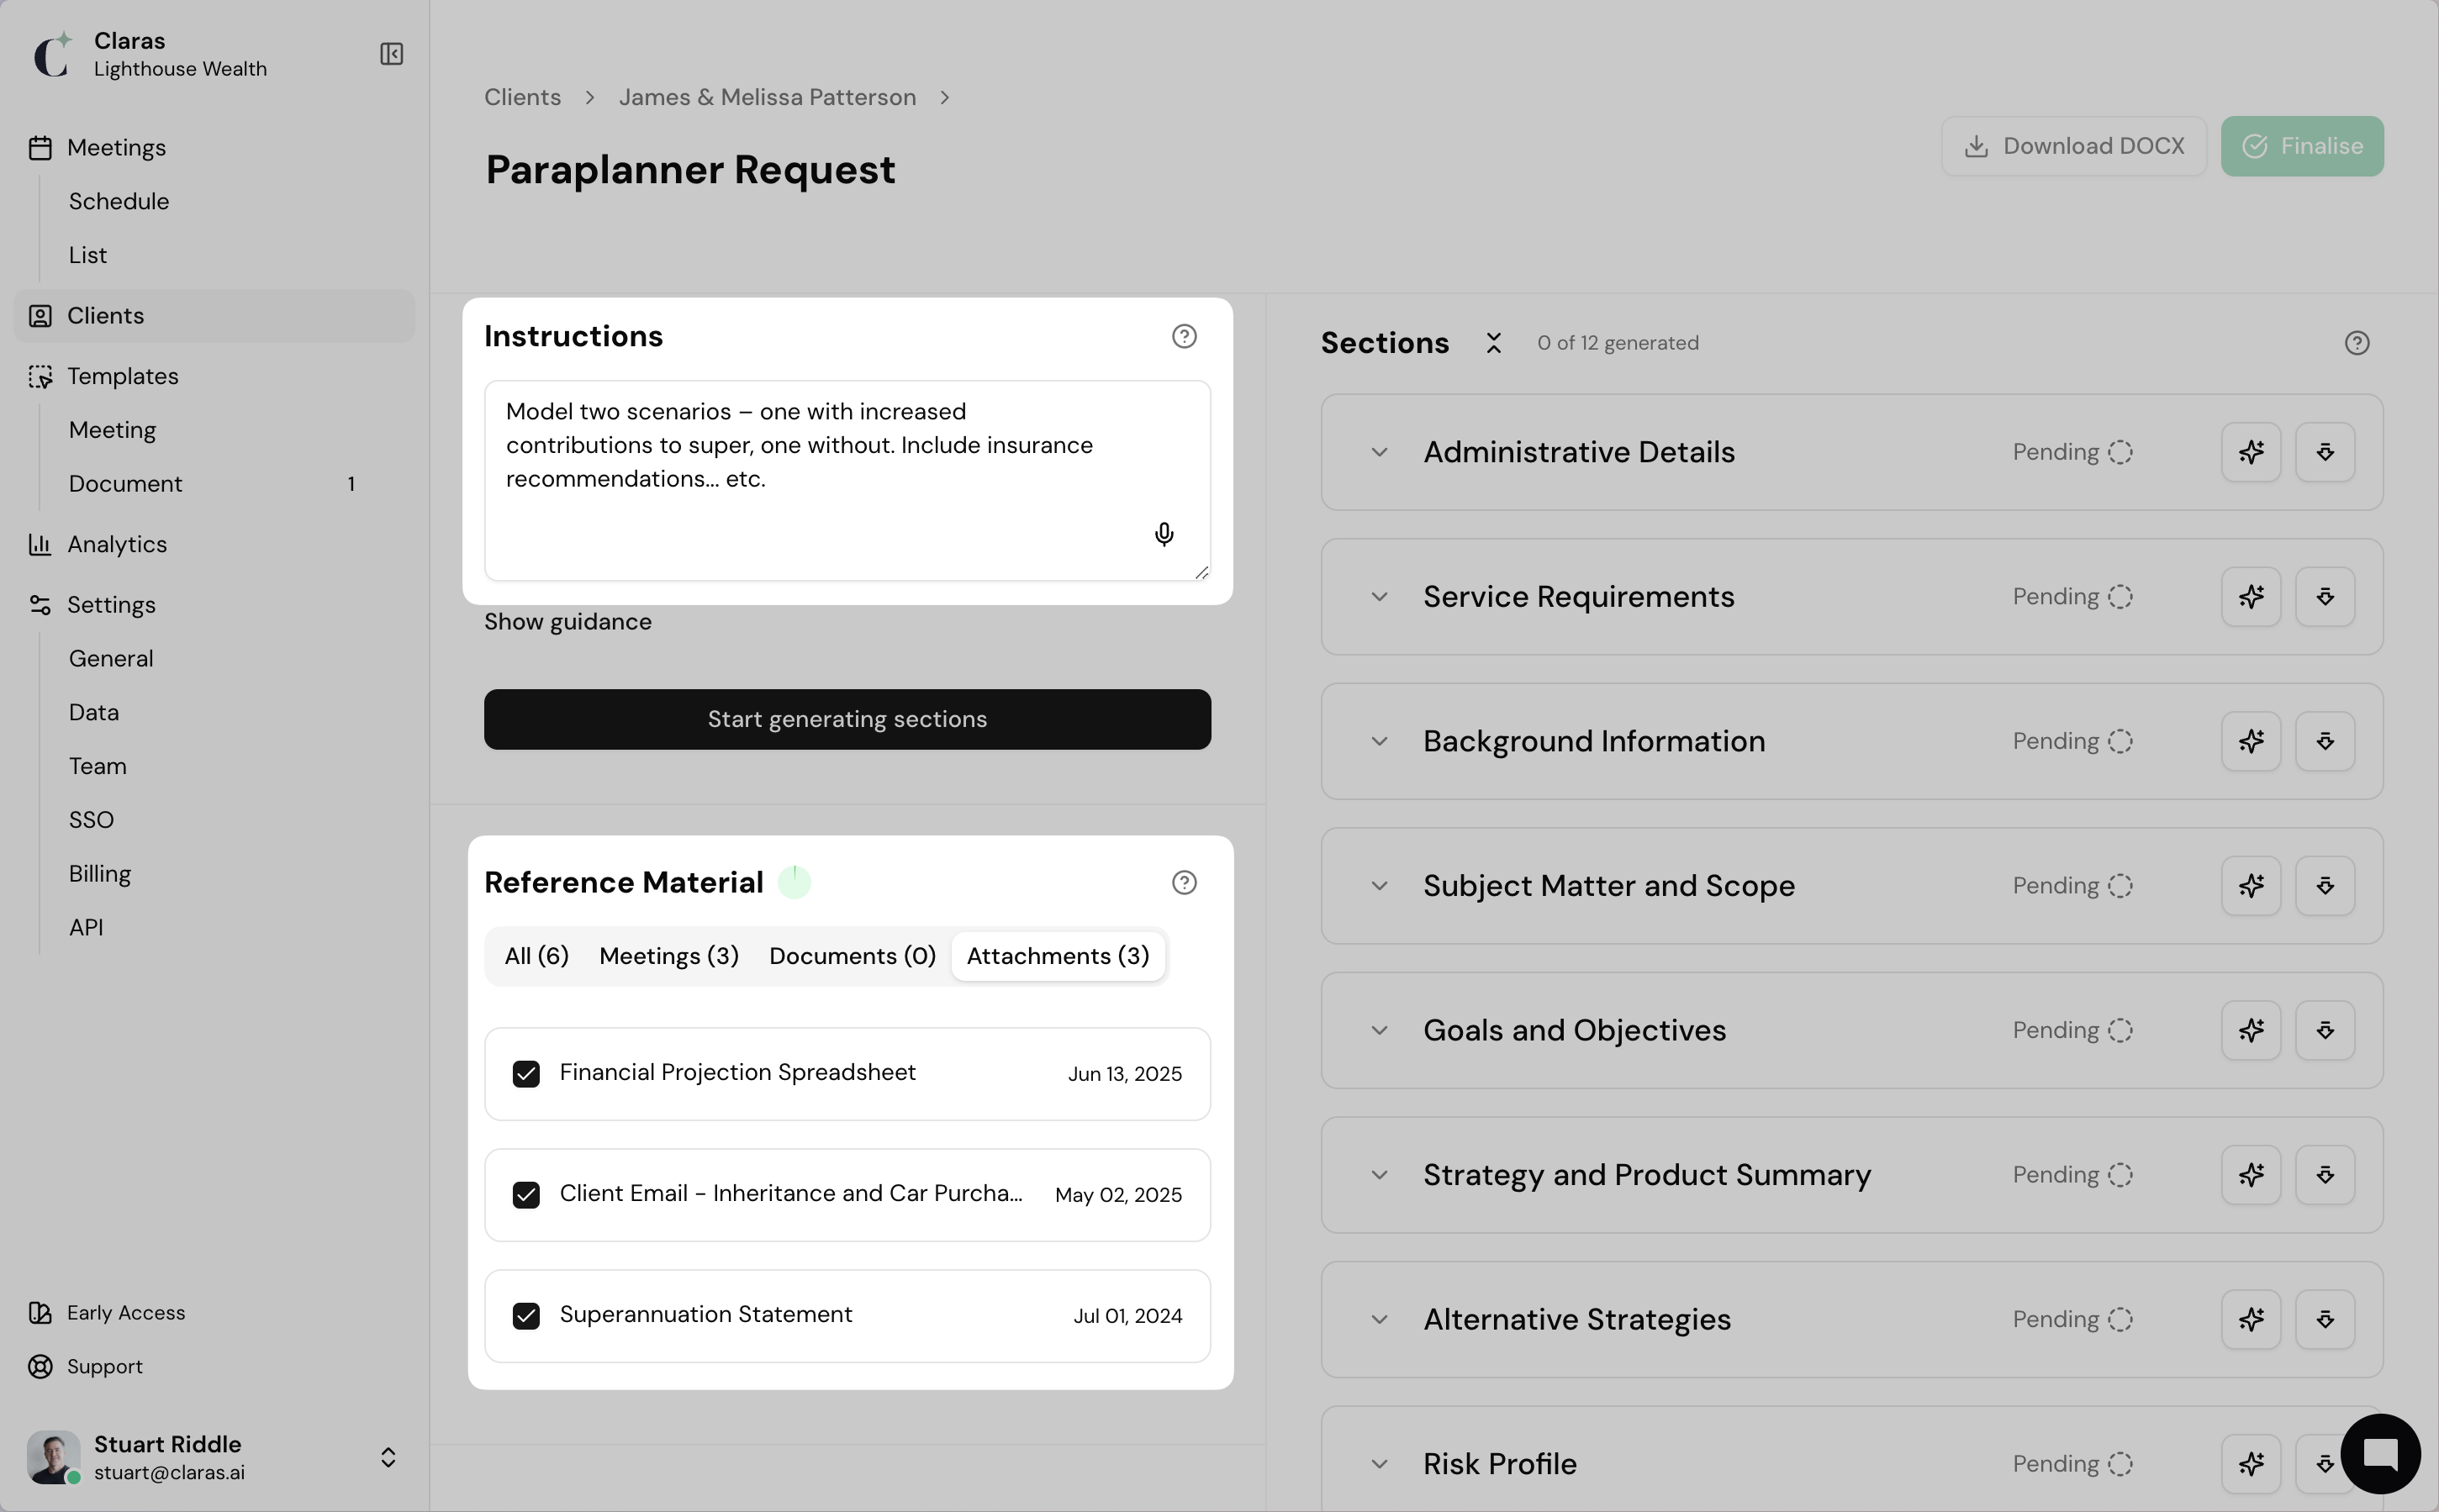The image size is (2439, 1512).
Task: Expand Goals and Objectives chevron
Action: [x=1379, y=1030]
